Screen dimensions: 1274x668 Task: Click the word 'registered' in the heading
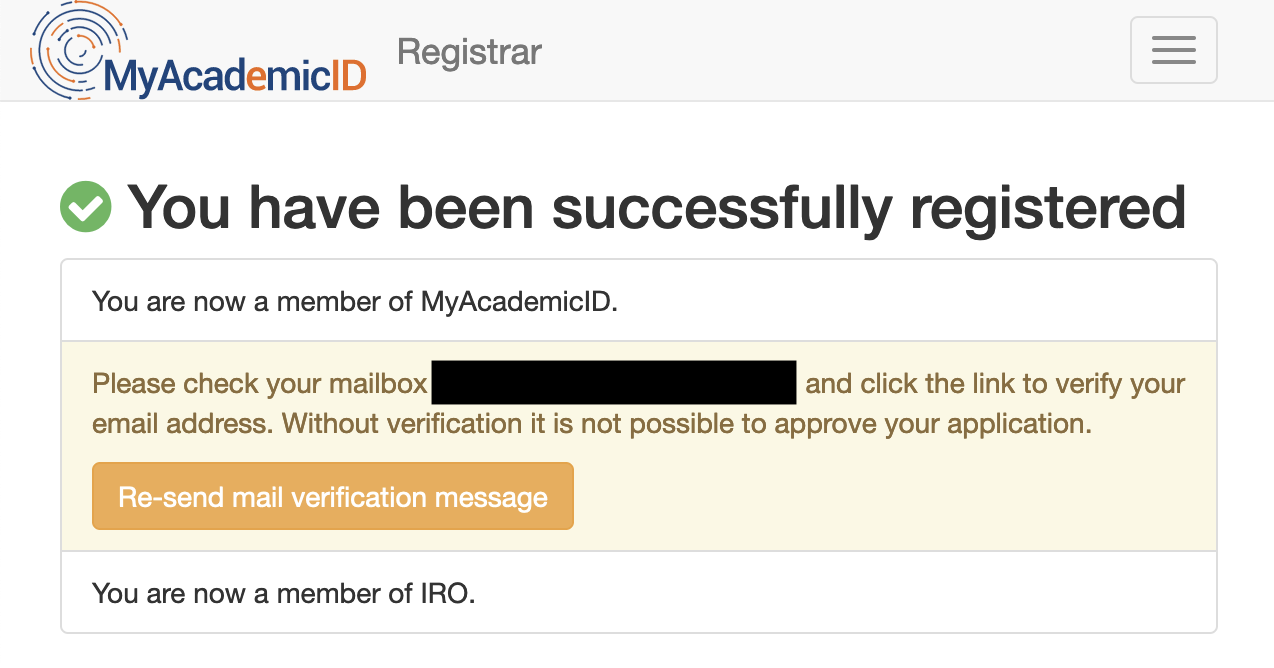click(x=1048, y=207)
